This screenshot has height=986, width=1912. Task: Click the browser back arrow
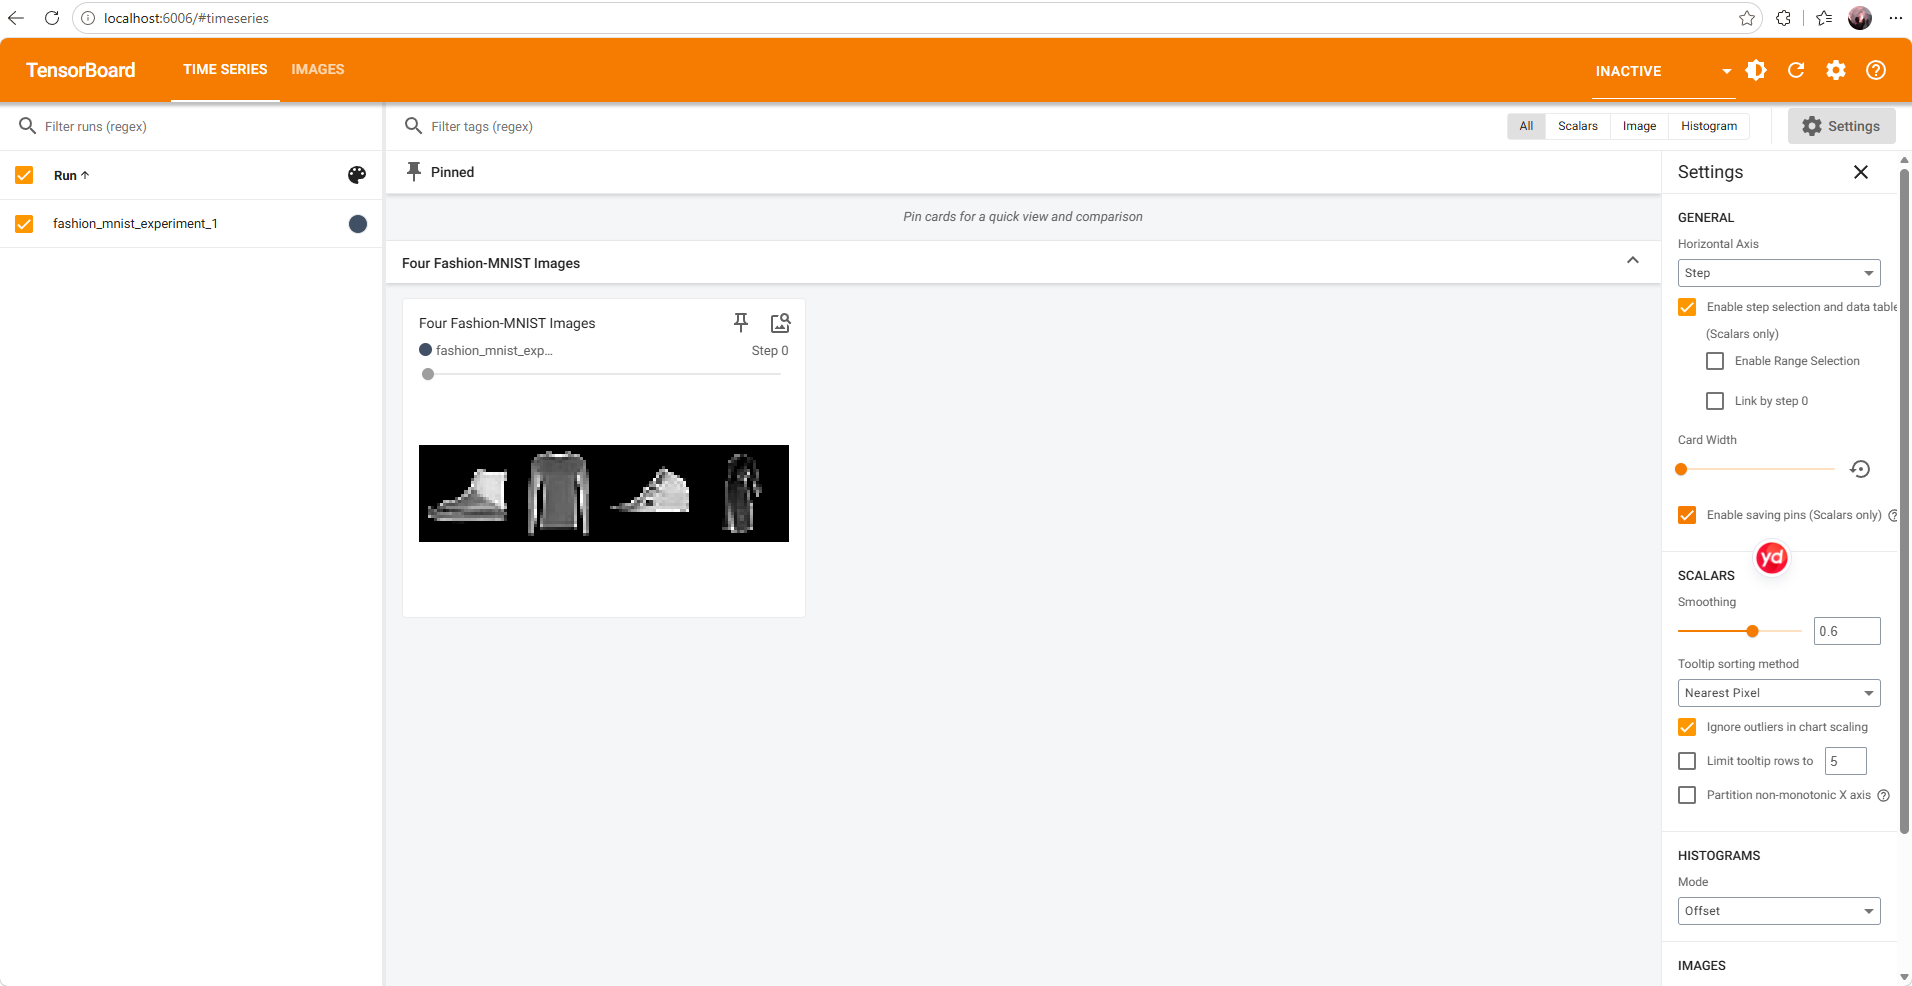(x=16, y=18)
